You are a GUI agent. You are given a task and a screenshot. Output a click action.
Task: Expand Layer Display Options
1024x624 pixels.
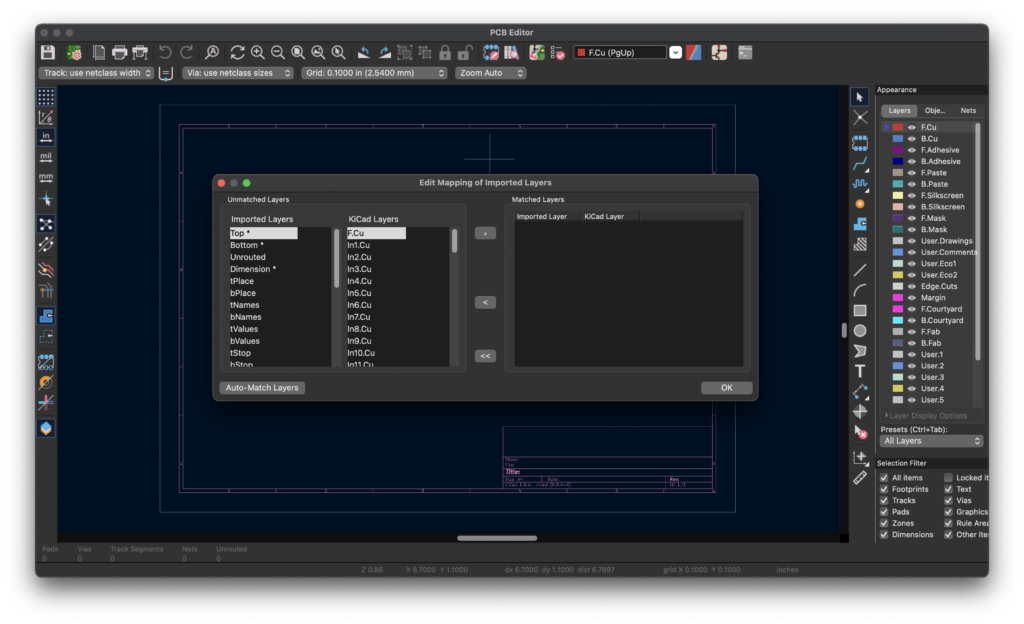coord(927,416)
